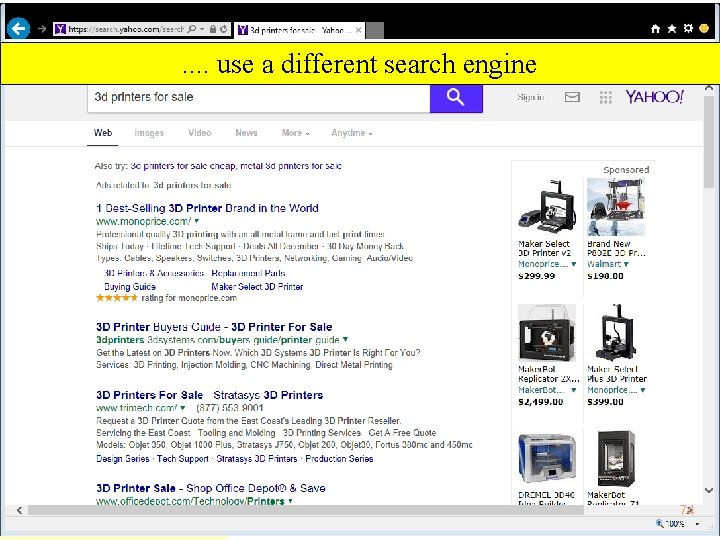Open a new blank tab

[375, 30]
